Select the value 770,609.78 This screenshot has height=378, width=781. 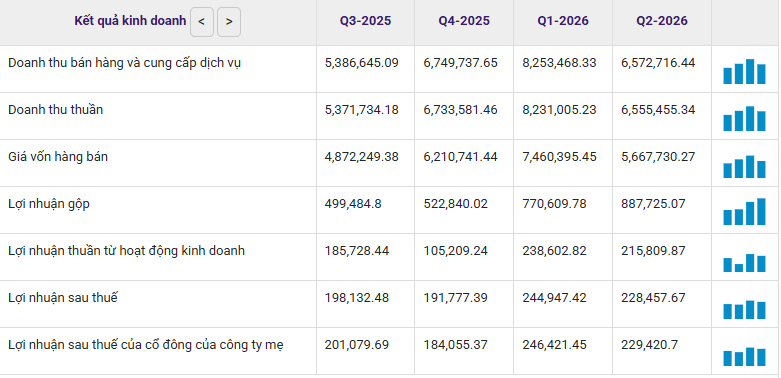pyautogui.click(x=554, y=204)
